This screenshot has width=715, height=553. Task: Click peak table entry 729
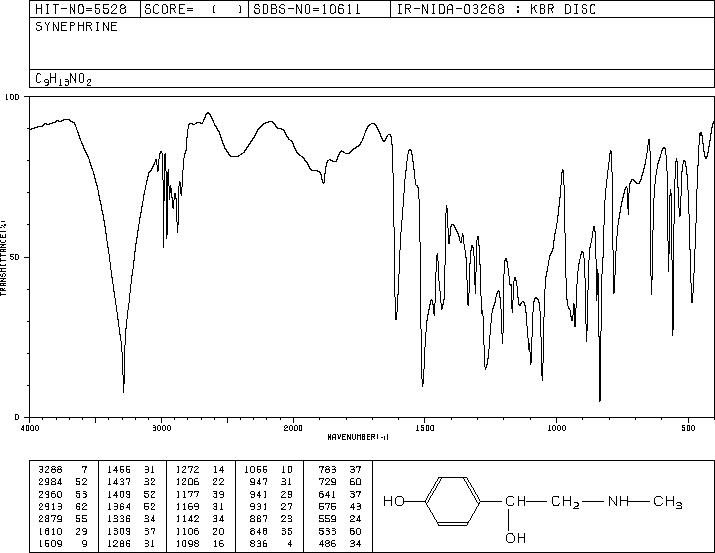327,481
